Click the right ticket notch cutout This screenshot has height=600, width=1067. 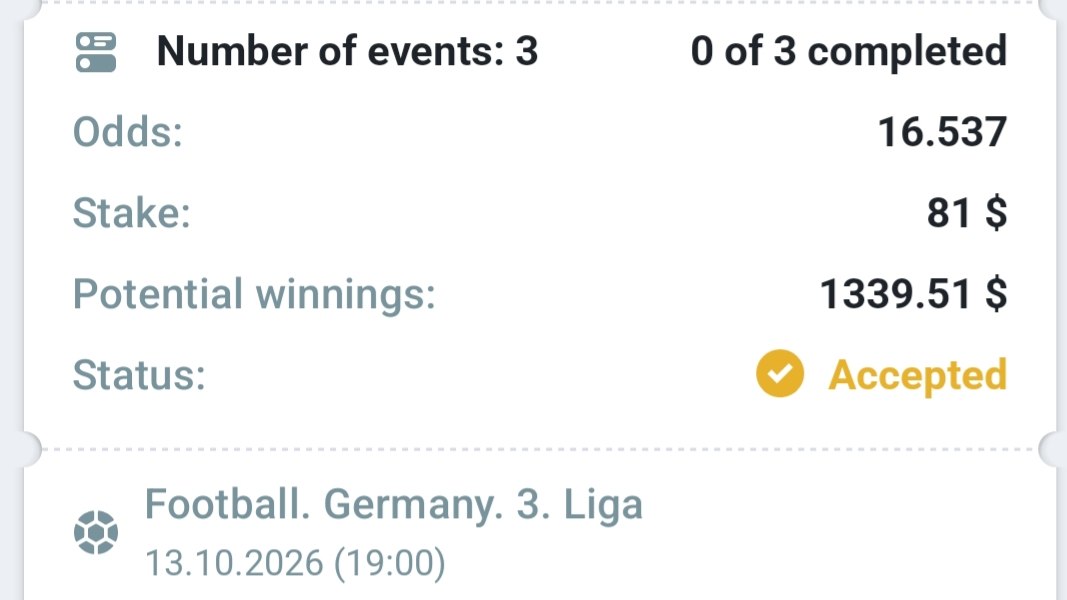pyautogui.click(x=1053, y=449)
